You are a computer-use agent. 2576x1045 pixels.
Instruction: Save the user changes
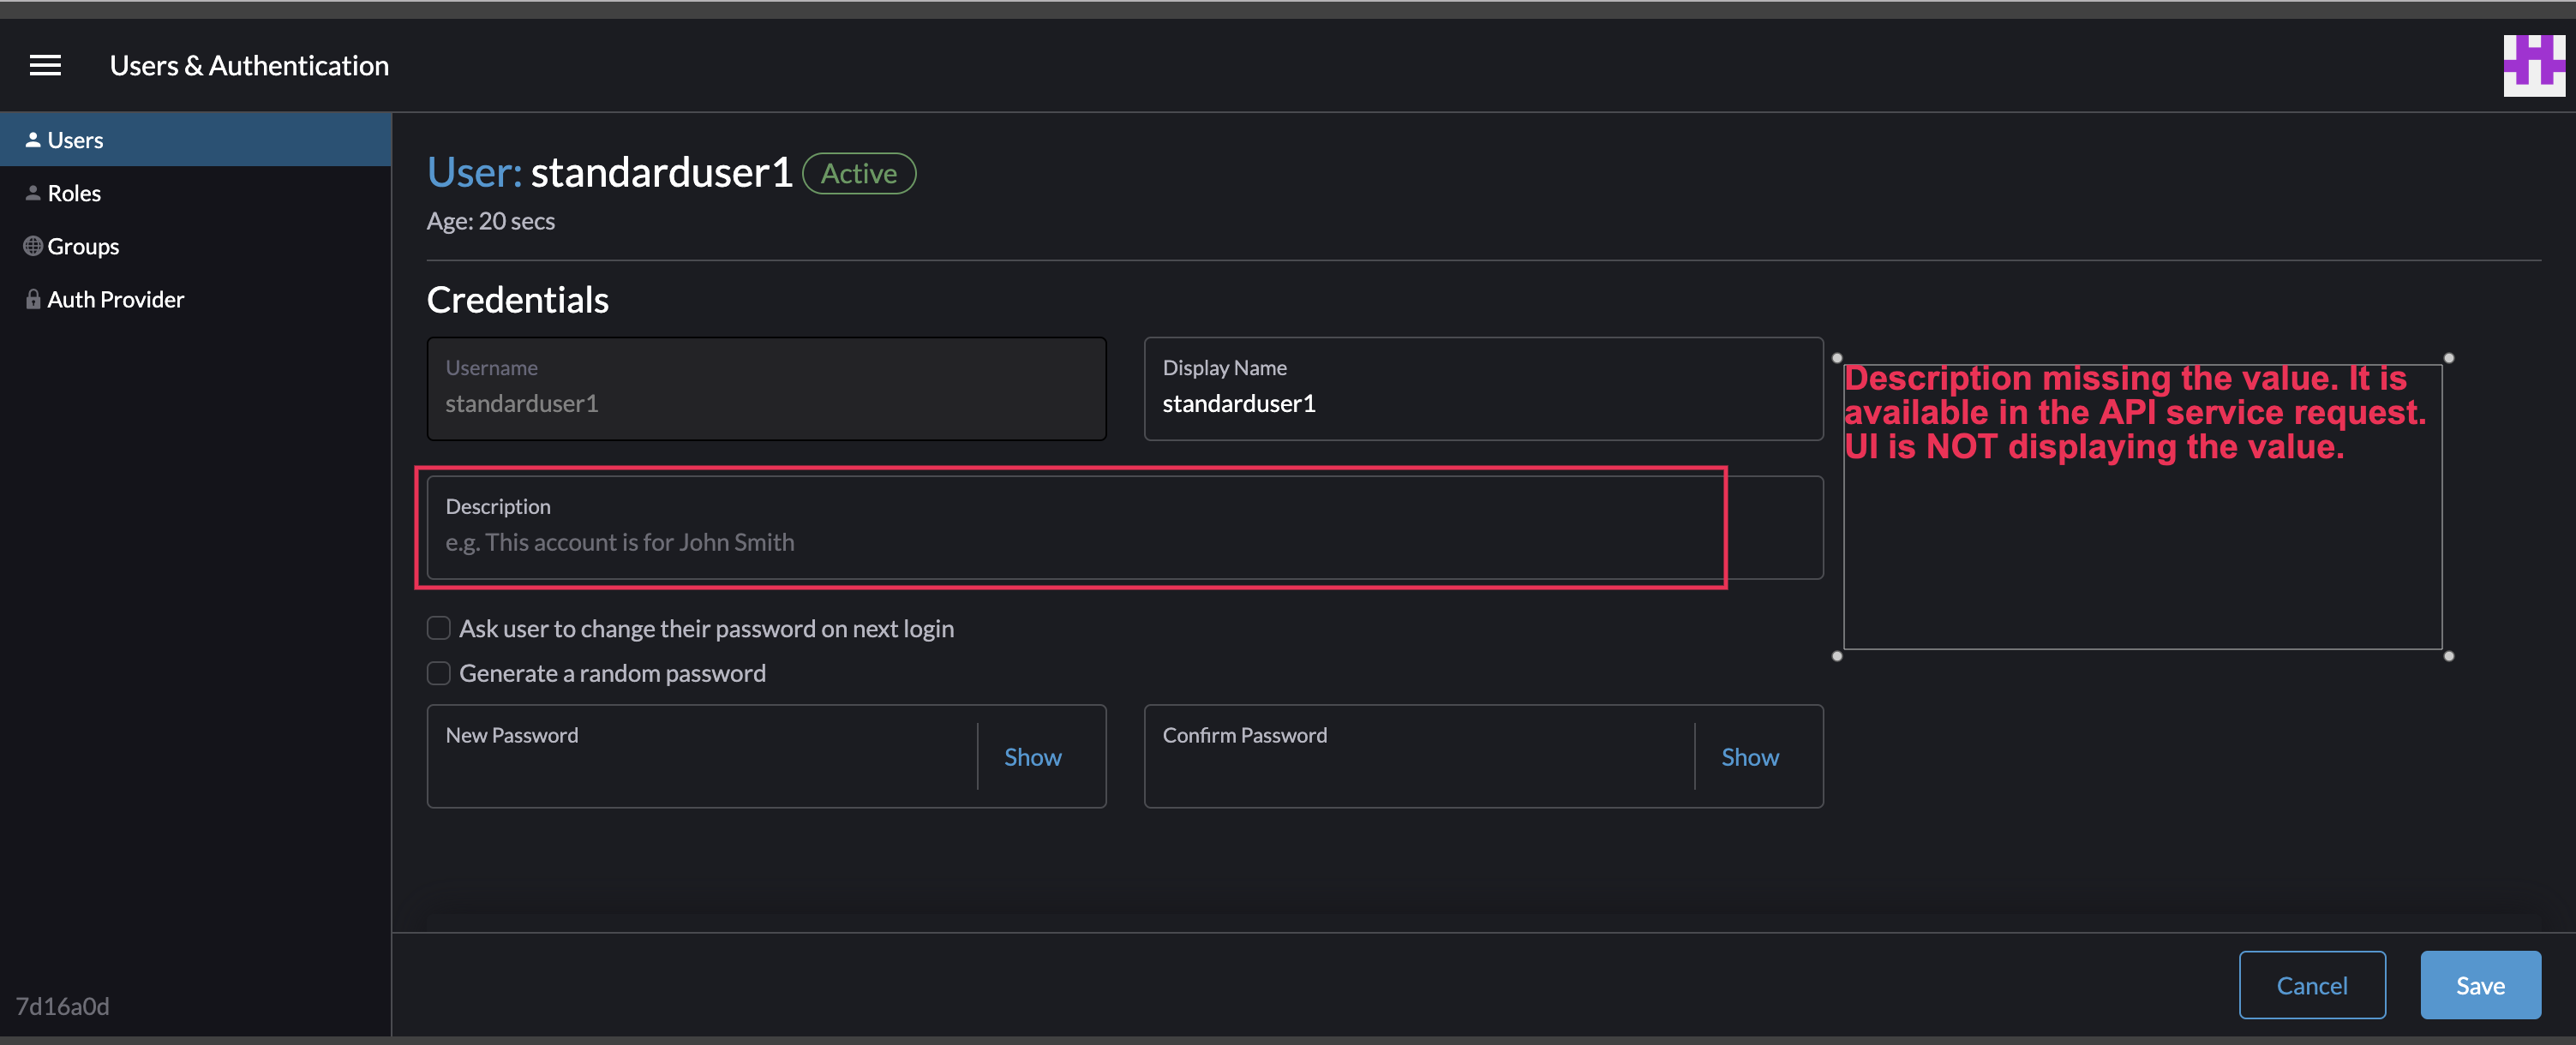pos(2480,984)
